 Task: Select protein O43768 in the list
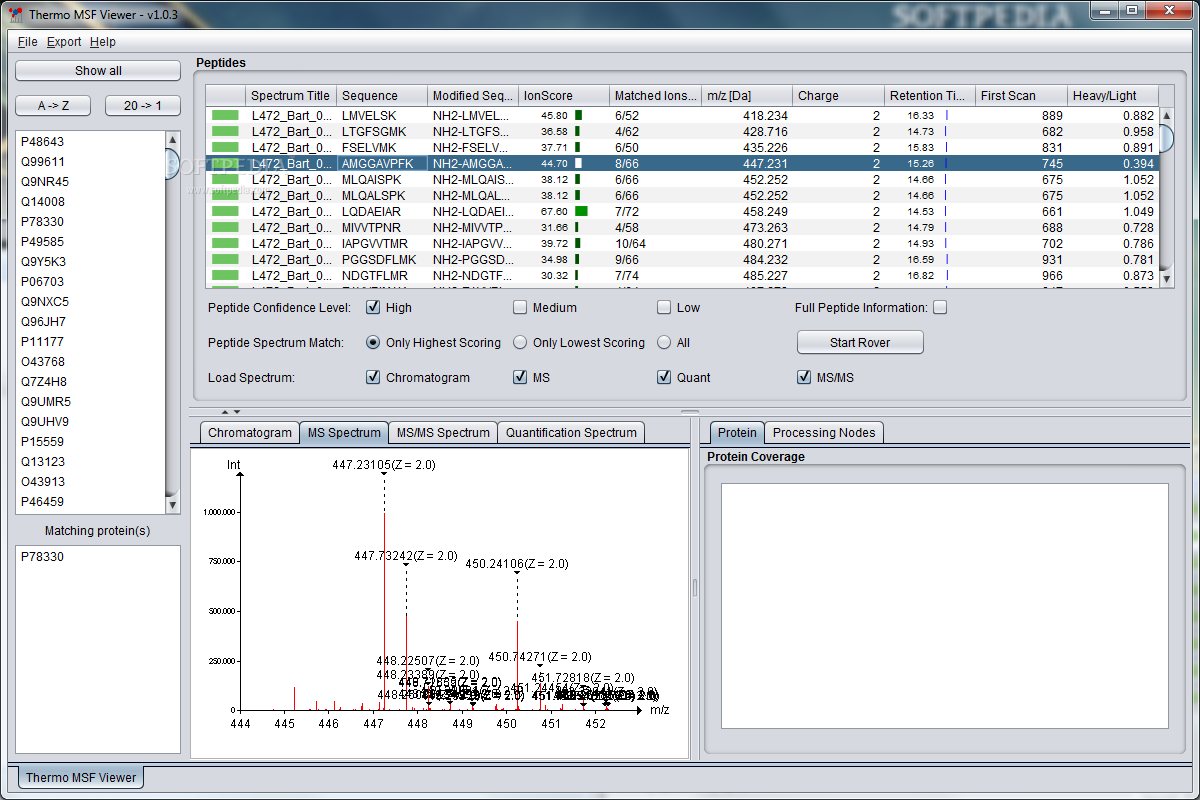90,362
